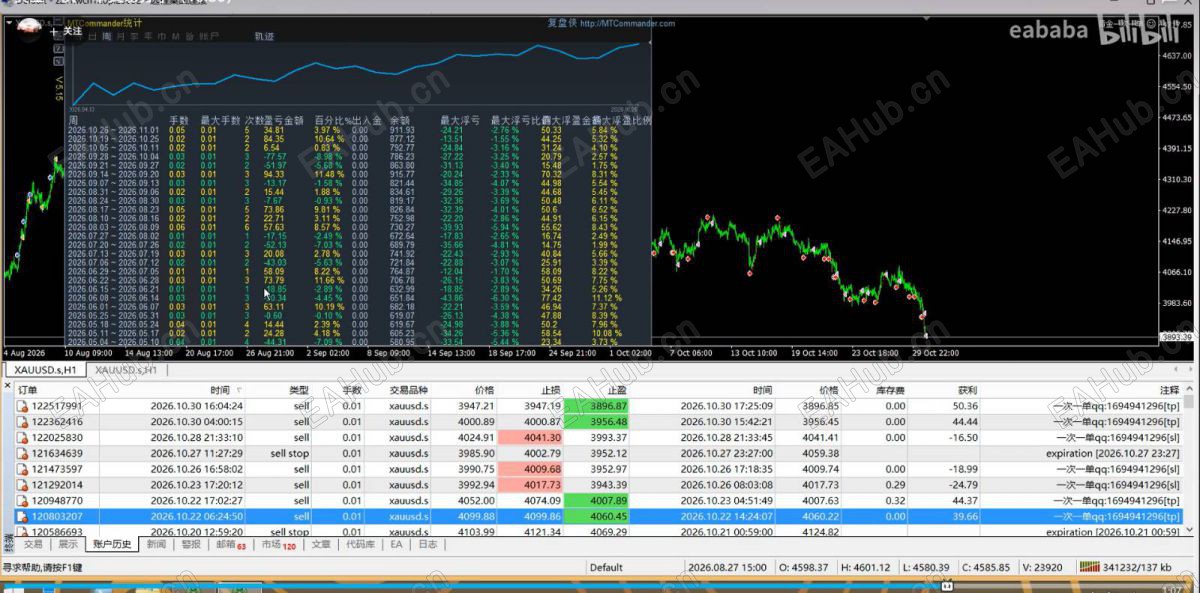Viewport: 1200px width, 593px height.
Task: Click the order icon for ticket 121473597
Action: [22, 469]
